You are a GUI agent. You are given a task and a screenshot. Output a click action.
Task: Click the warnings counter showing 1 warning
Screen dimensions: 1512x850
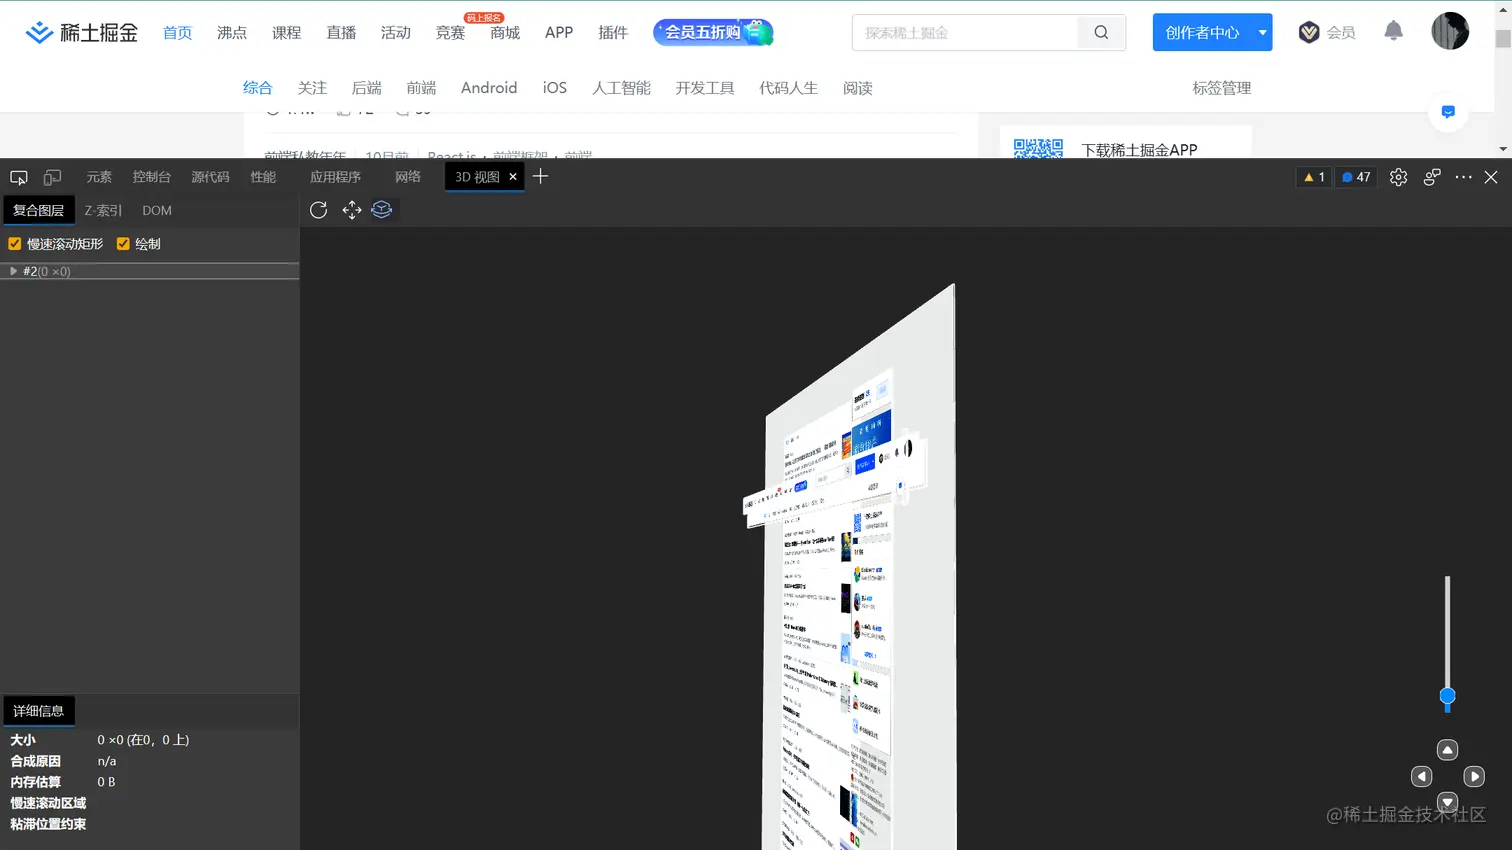click(x=1312, y=177)
